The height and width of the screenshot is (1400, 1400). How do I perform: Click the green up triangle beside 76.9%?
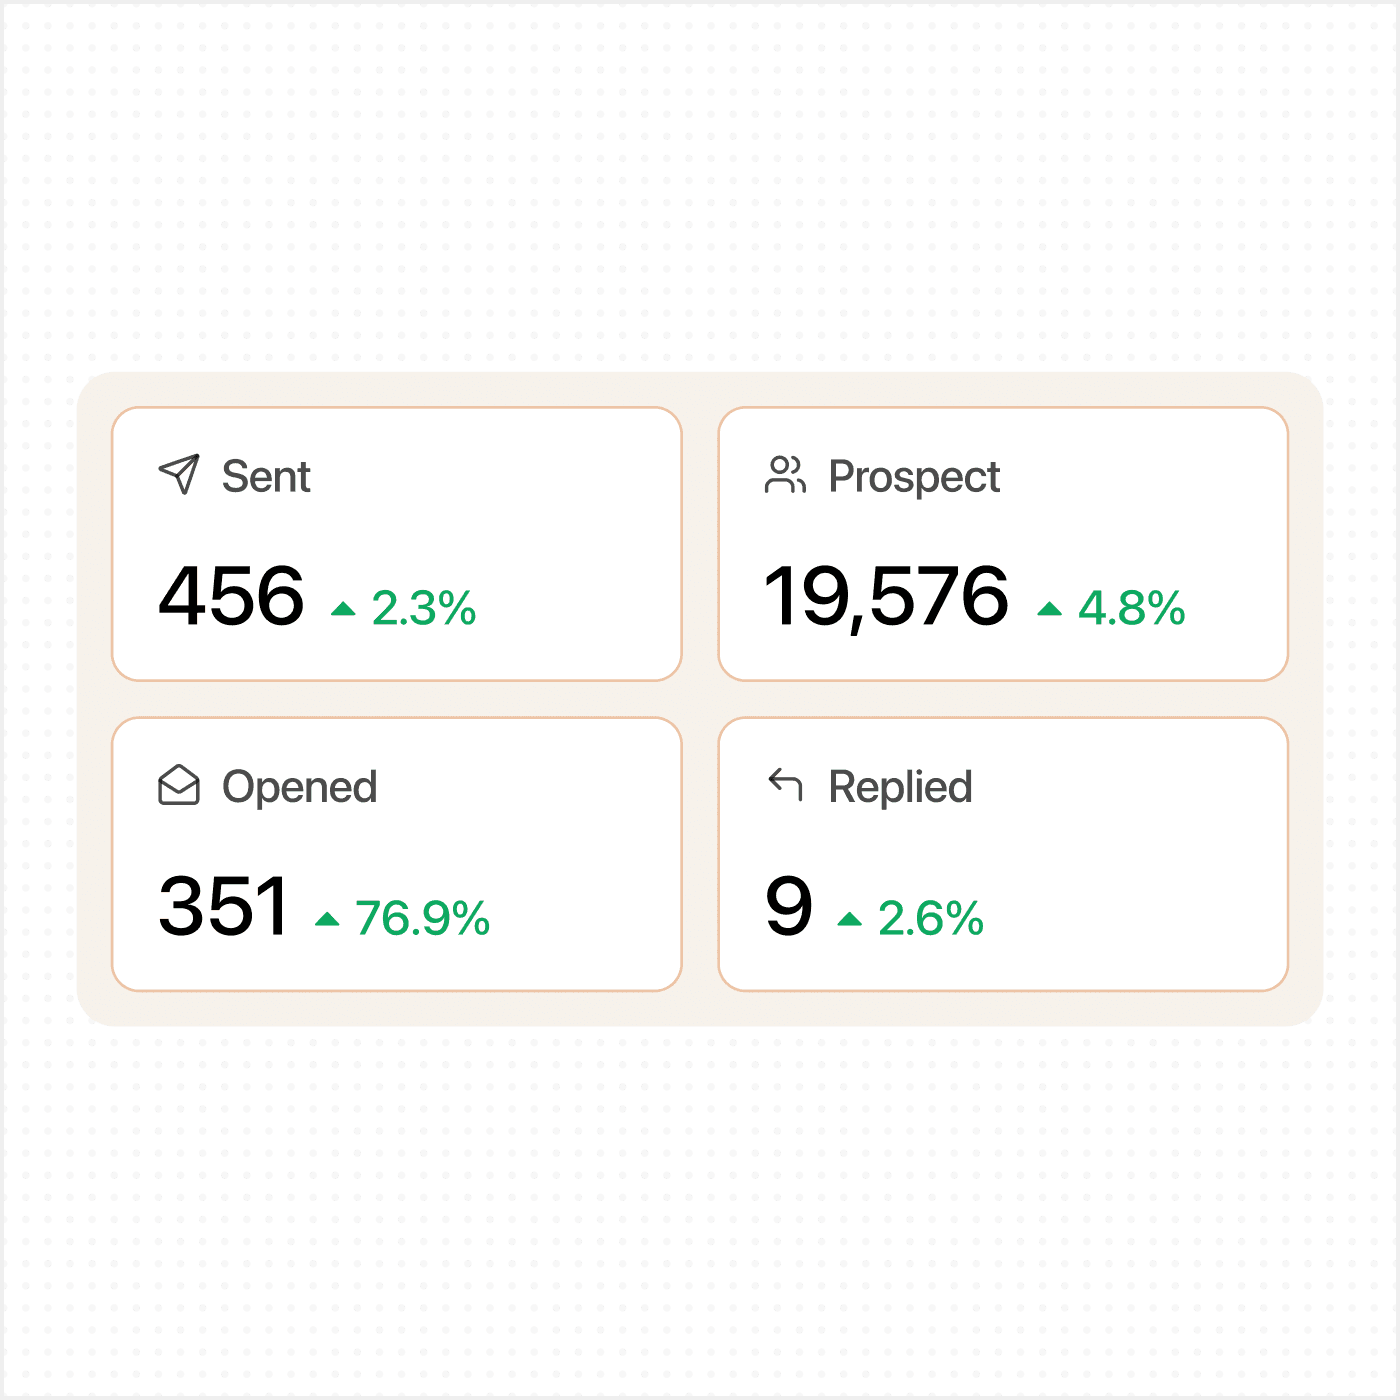coord(327,918)
